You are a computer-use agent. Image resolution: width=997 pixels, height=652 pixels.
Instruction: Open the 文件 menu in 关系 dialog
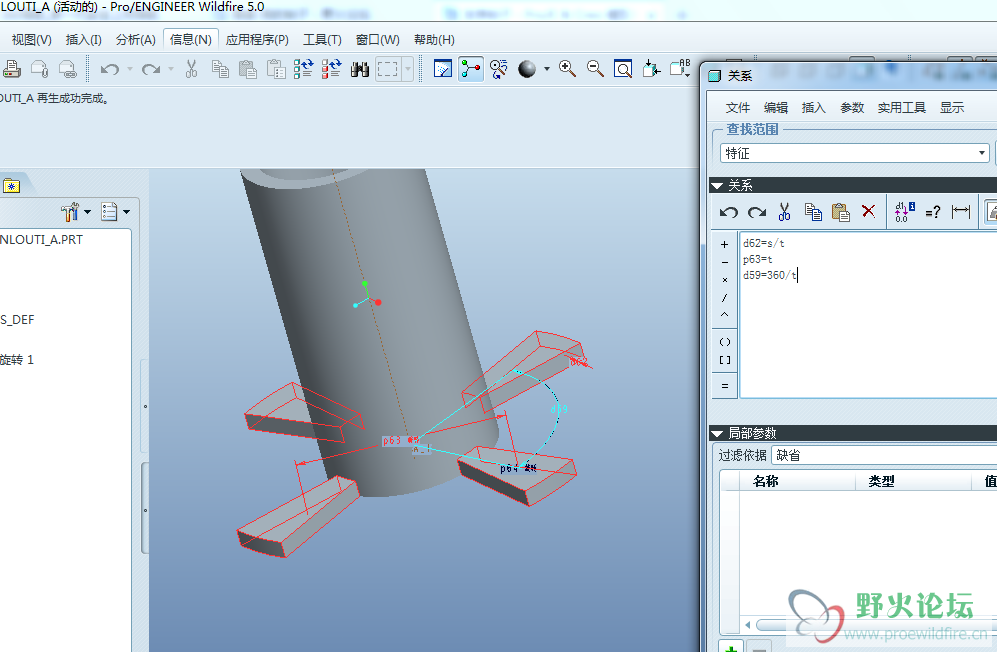[738, 108]
